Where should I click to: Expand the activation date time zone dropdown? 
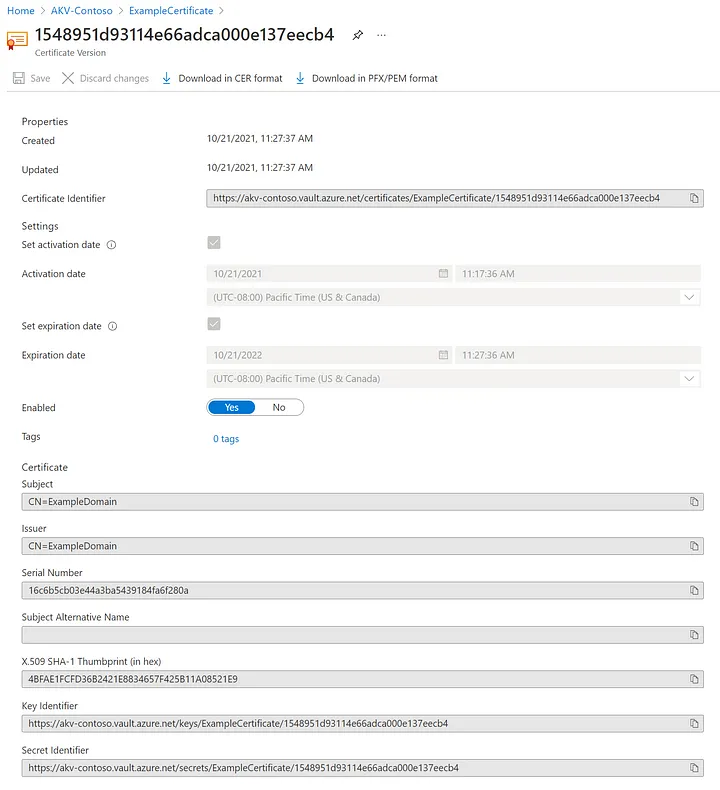[x=689, y=297]
